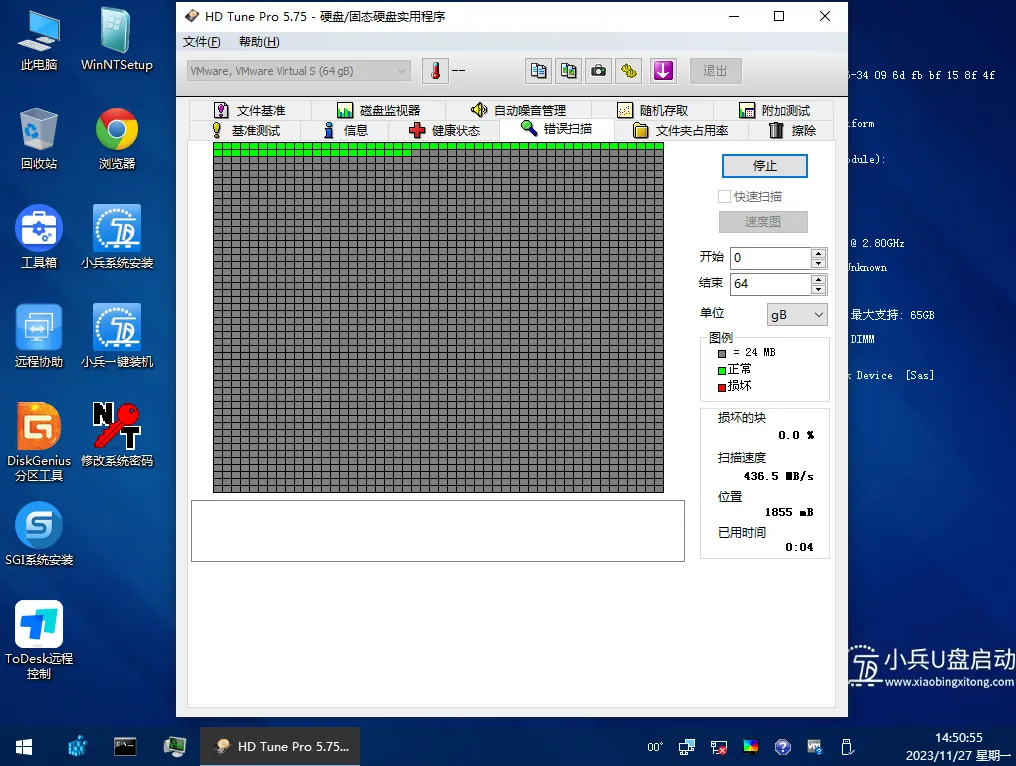
Task: Decrease the 开始 value with down arrow
Action: pyautogui.click(x=818, y=263)
